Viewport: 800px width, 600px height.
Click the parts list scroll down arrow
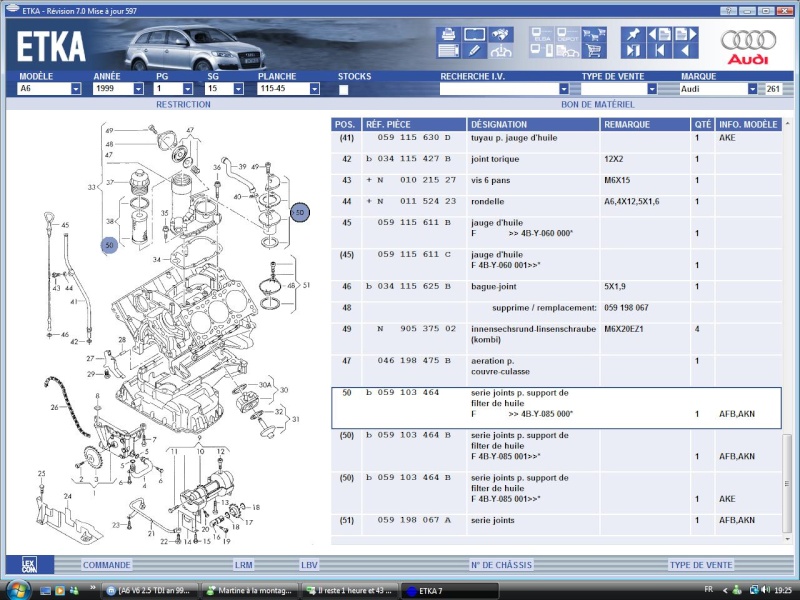click(x=787, y=539)
